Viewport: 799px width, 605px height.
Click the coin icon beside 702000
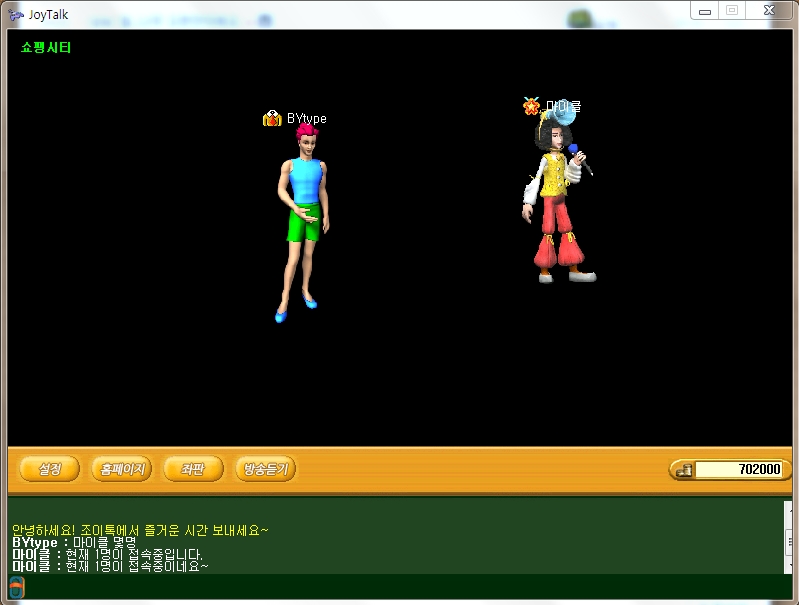[682, 470]
